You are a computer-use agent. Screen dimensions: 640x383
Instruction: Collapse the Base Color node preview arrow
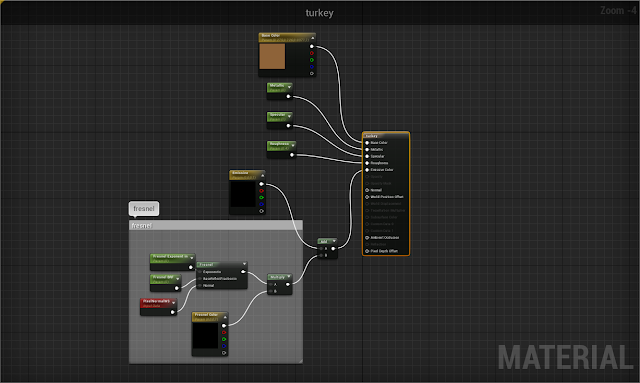point(313,38)
